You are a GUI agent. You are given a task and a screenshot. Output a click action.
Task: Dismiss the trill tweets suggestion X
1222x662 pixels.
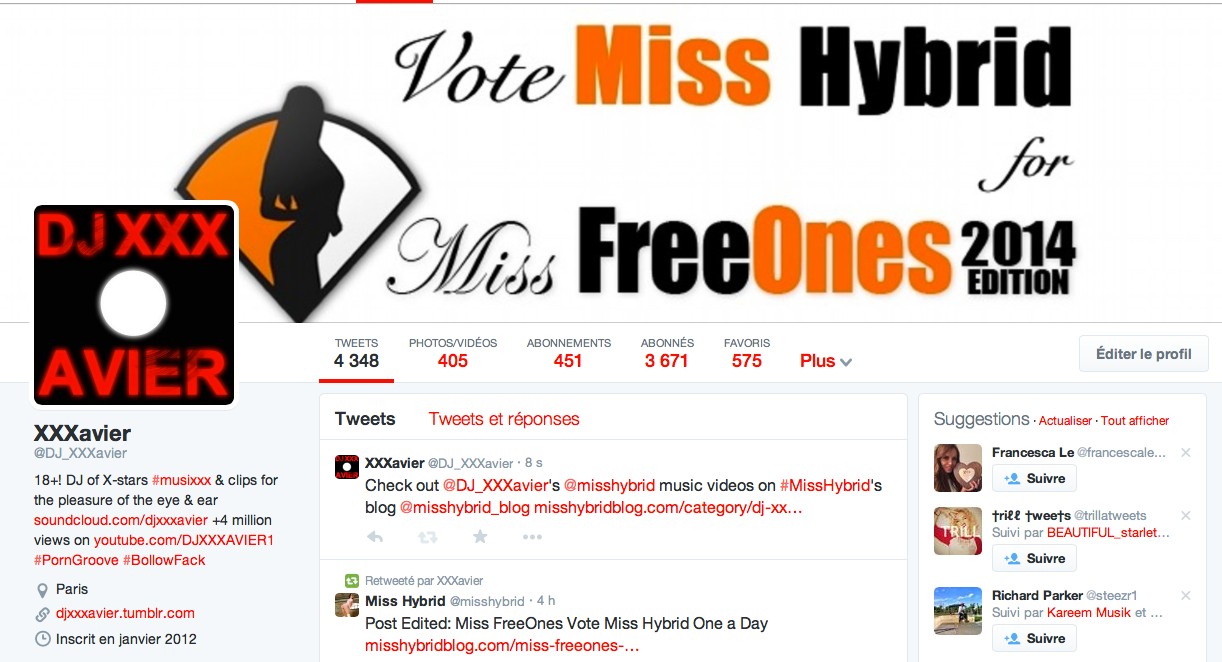point(1186,516)
